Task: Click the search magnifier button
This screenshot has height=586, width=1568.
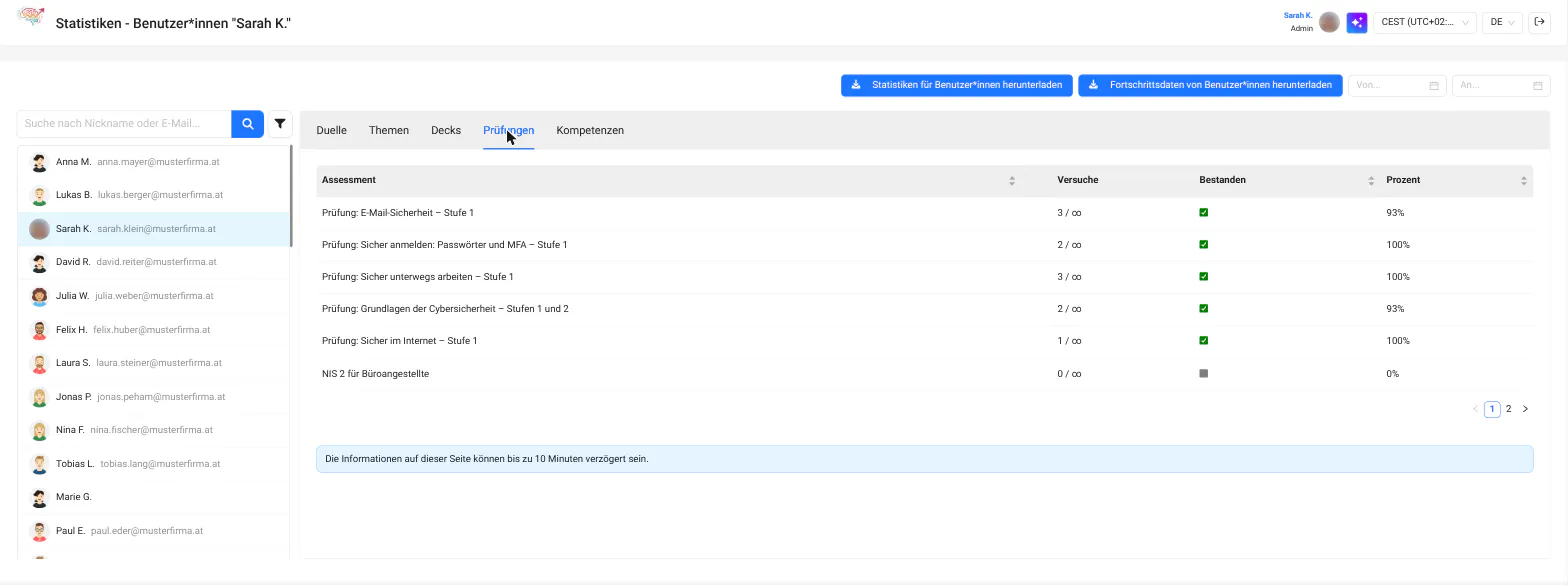Action: (x=247, y=124)
